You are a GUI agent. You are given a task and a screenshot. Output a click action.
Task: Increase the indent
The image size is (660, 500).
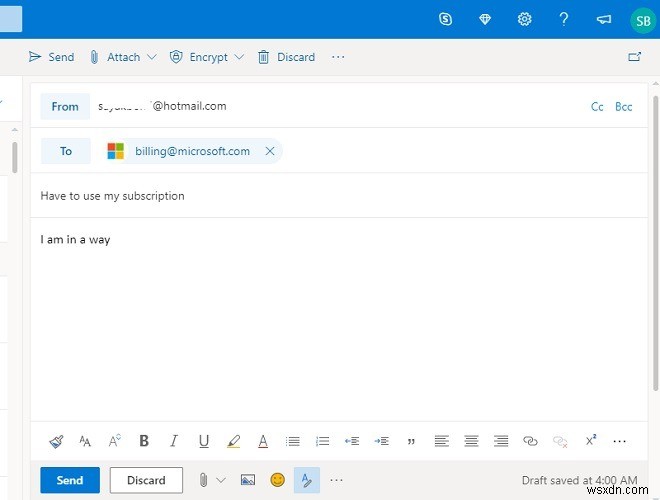[x=382, y=441]
